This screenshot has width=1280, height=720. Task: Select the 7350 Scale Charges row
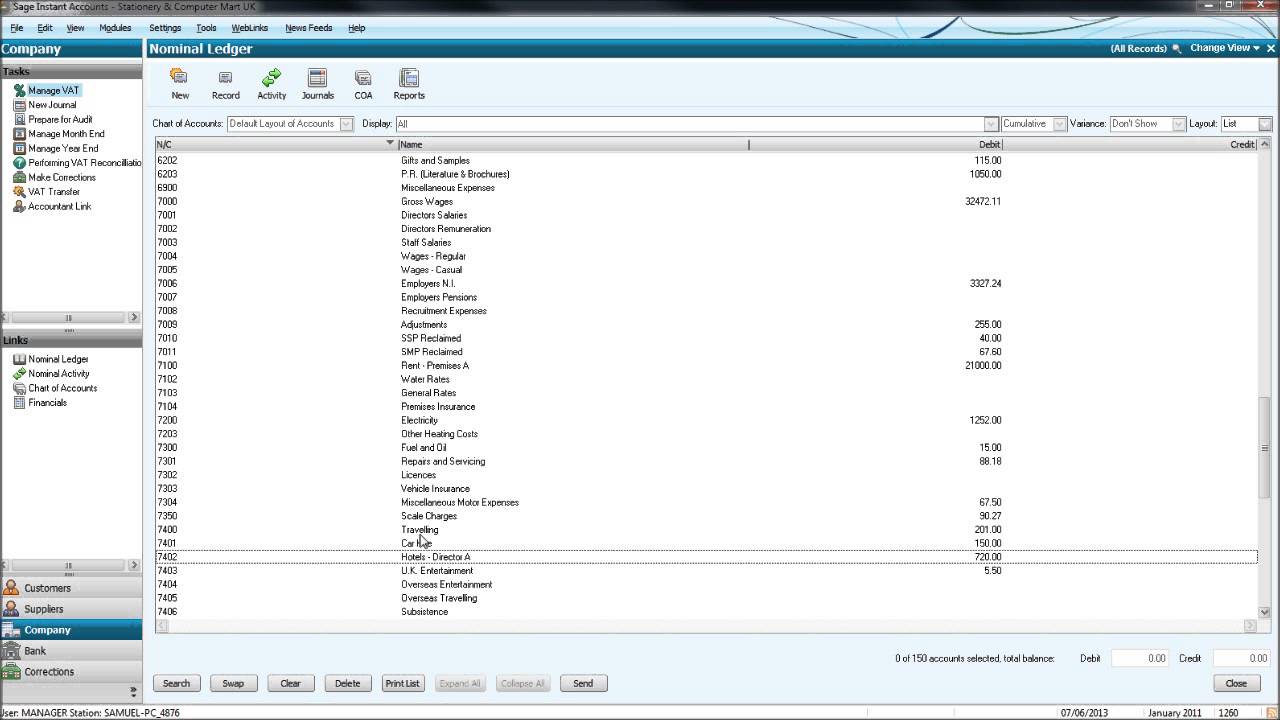coord(706,516)
